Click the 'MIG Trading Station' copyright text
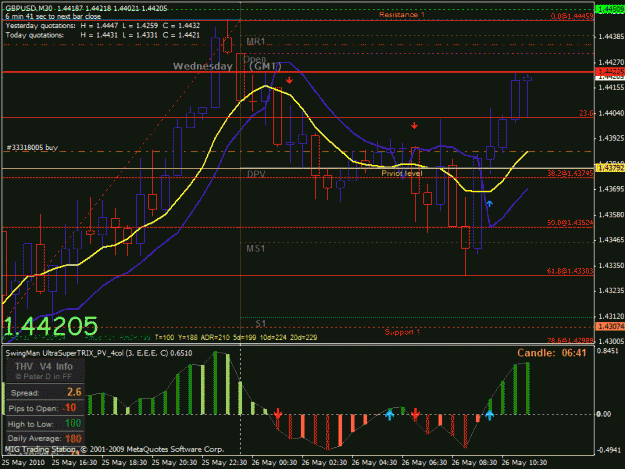The width and height of the screenshot is (625, 469). tap(114, 449)
